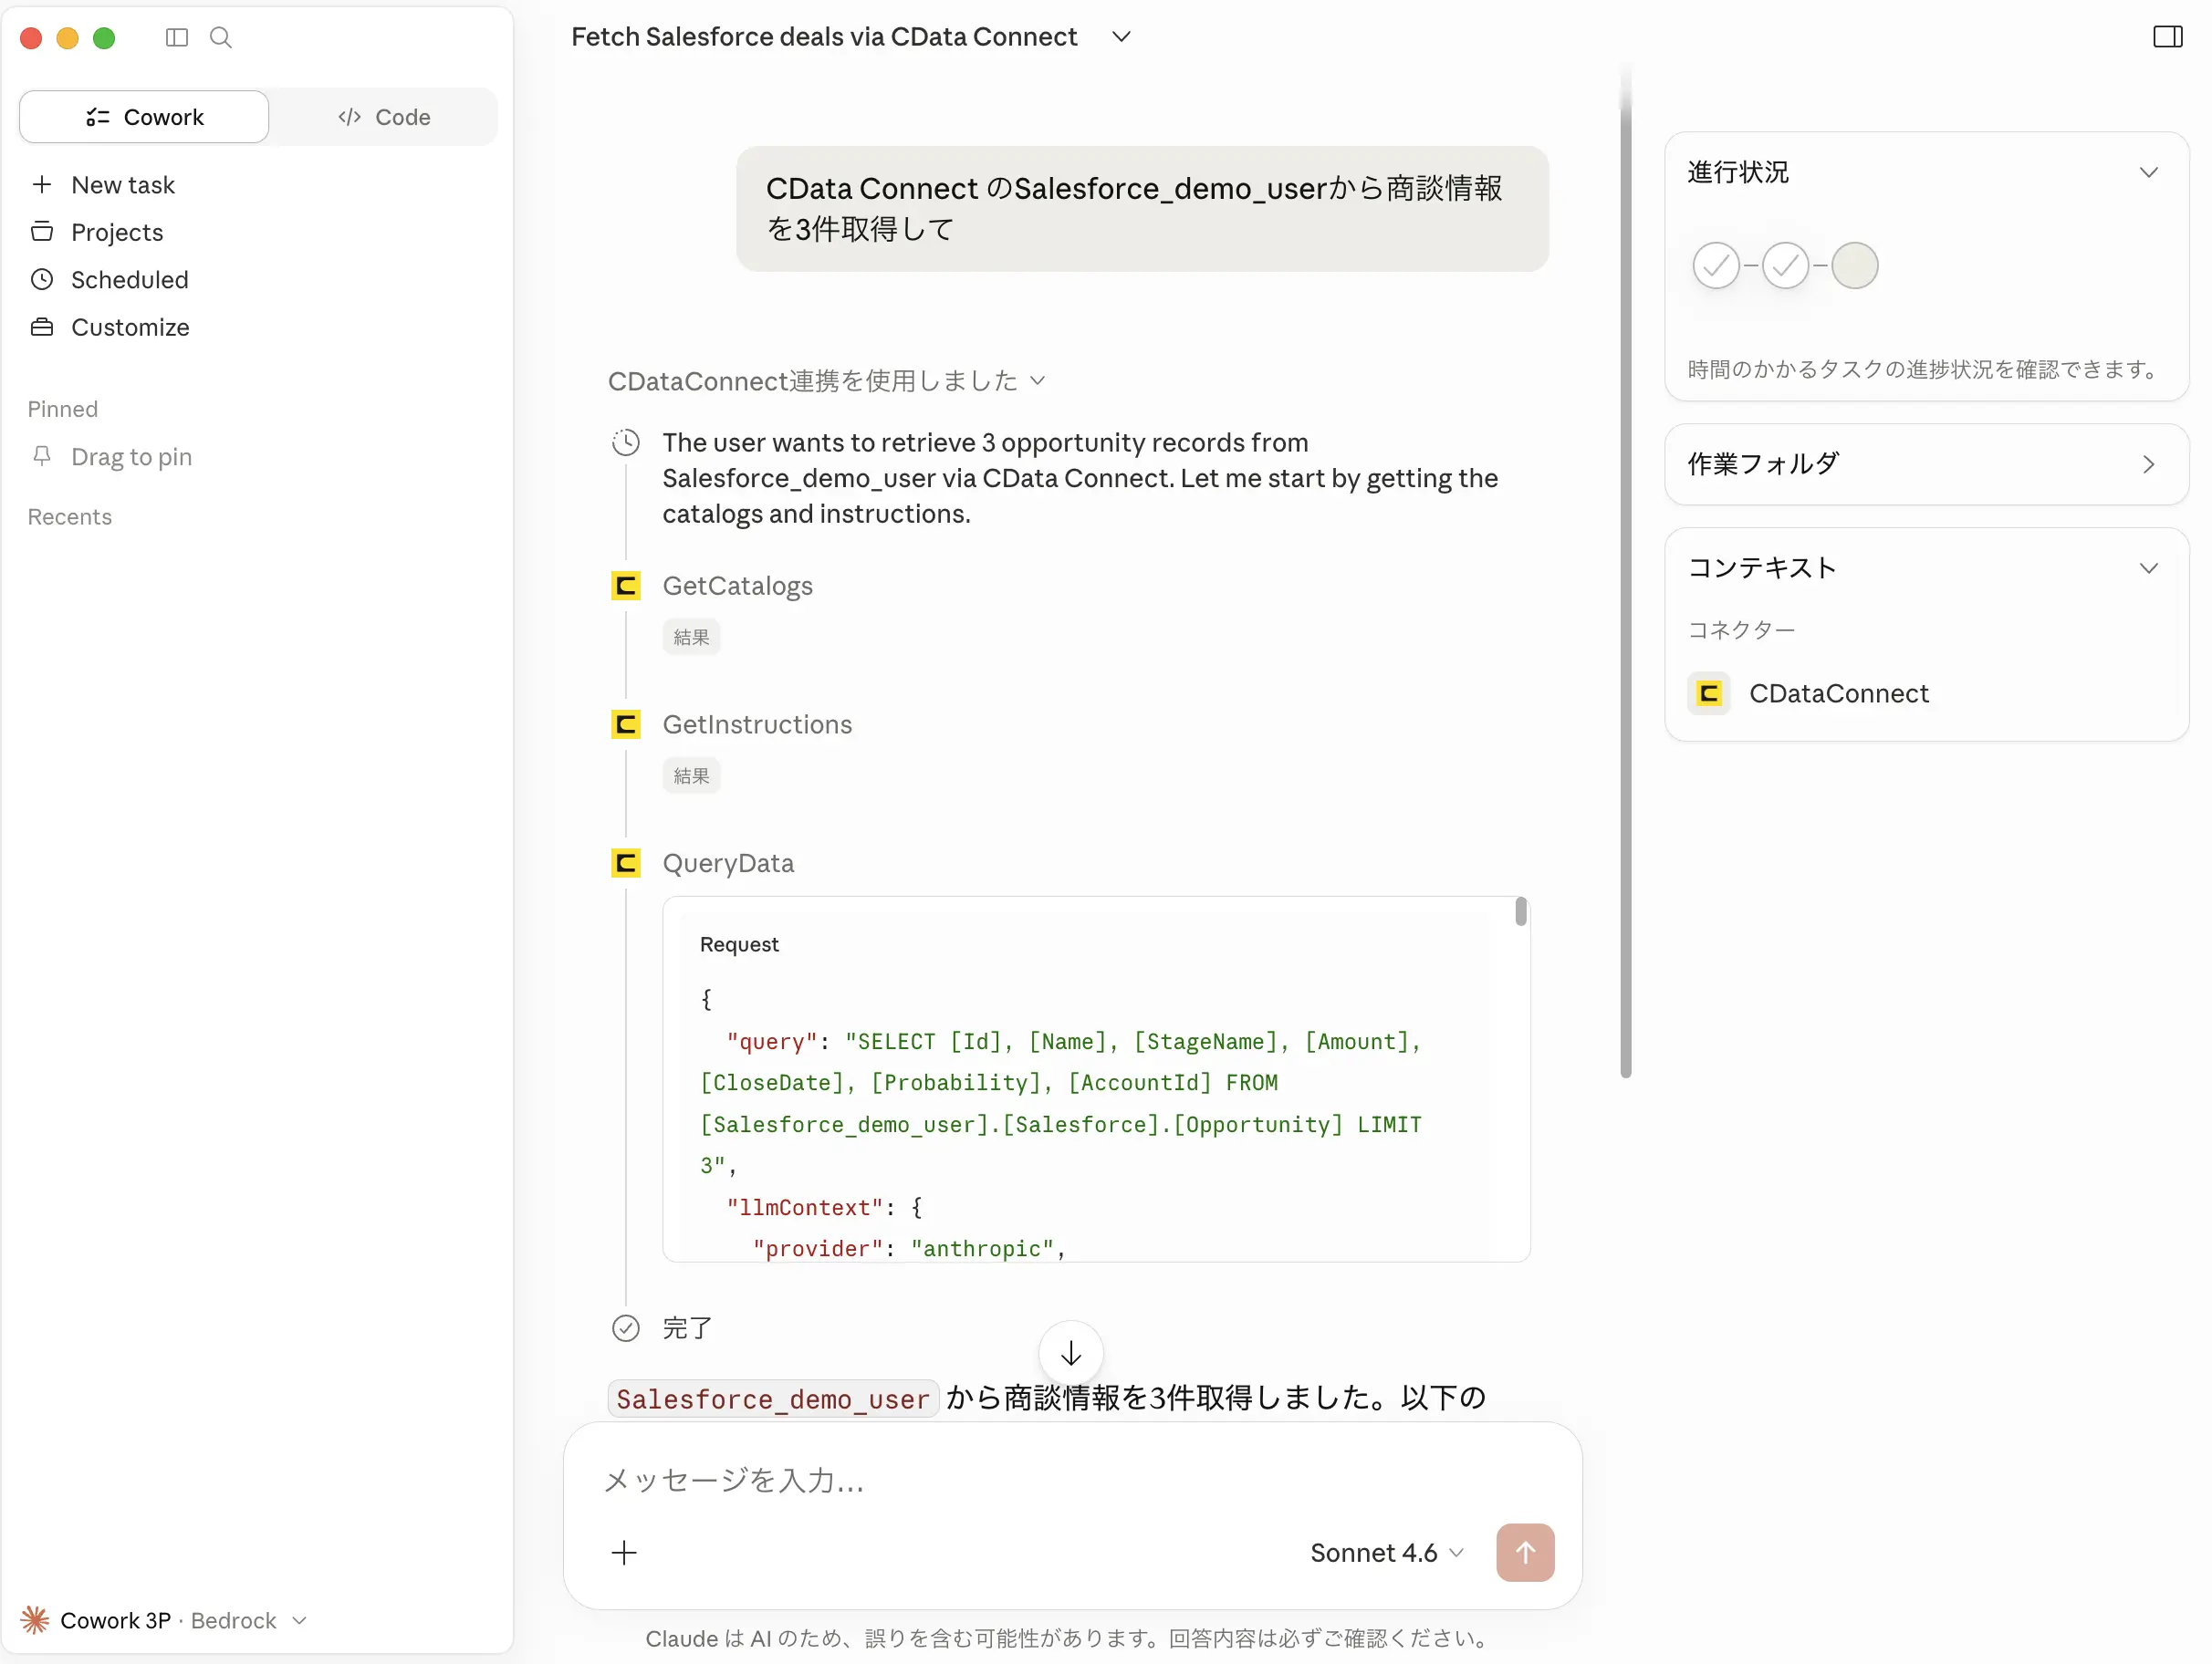Show the GetInstructions 結果 result
This screenshot has height=1664, width=2212.
point(691,775)
